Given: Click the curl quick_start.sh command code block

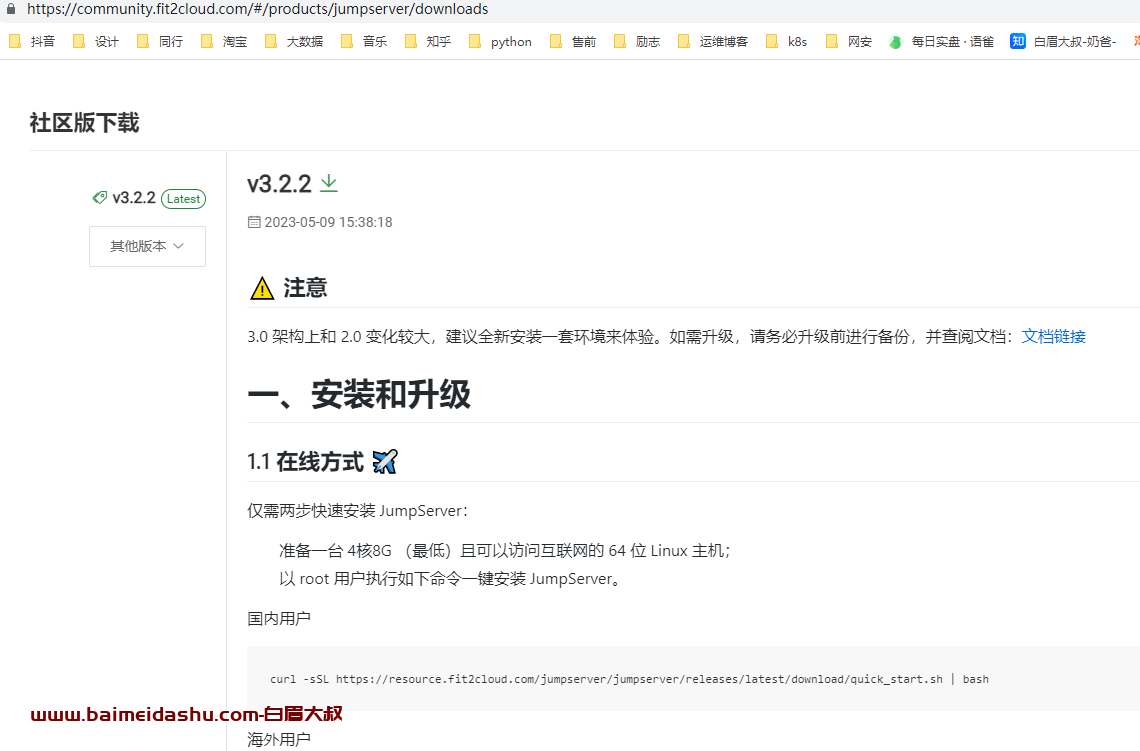Looking at the screenshot, I should click(x=694, y=679).
